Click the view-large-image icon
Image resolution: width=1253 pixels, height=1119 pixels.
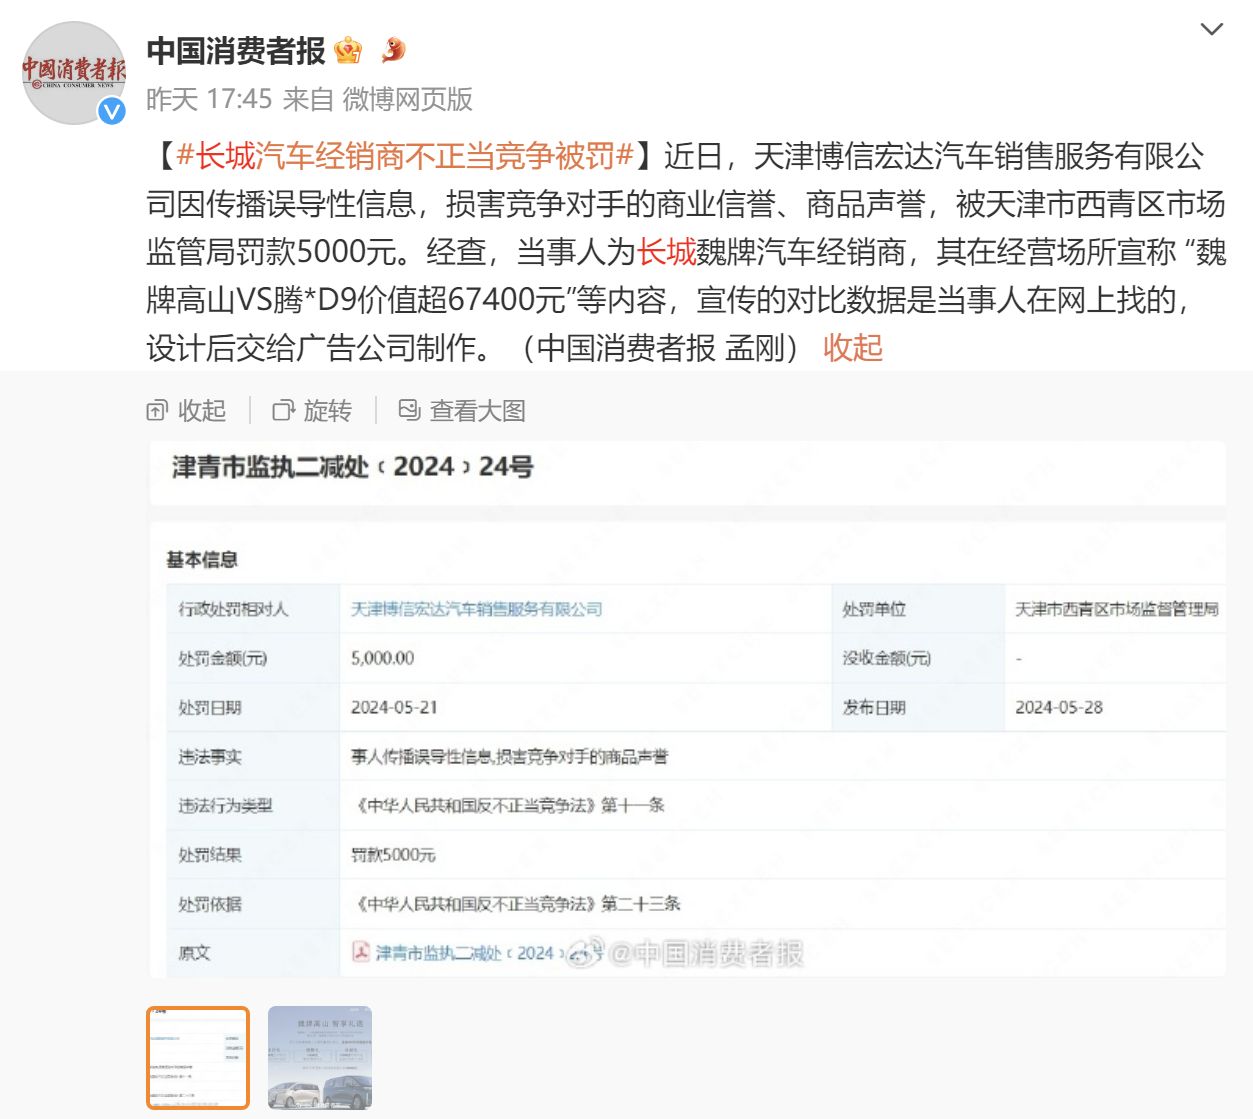click(x=409, y=410)
